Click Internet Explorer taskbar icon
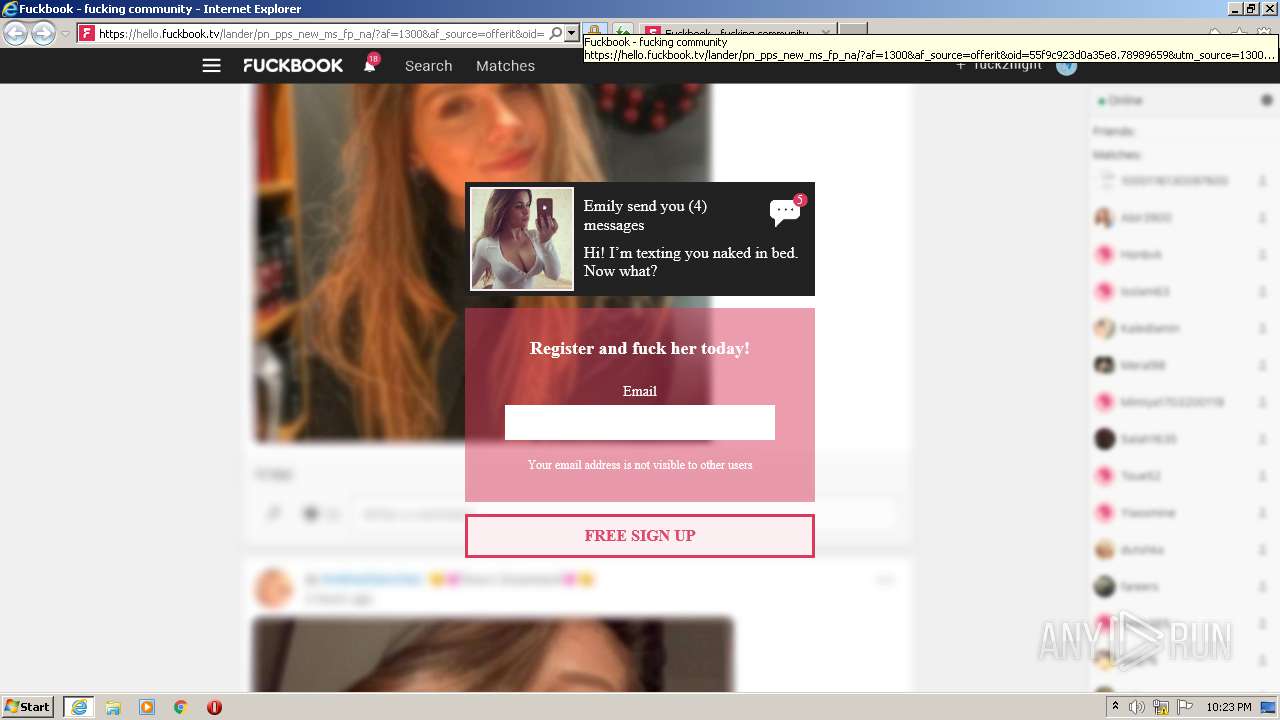 tap(79, 707)
